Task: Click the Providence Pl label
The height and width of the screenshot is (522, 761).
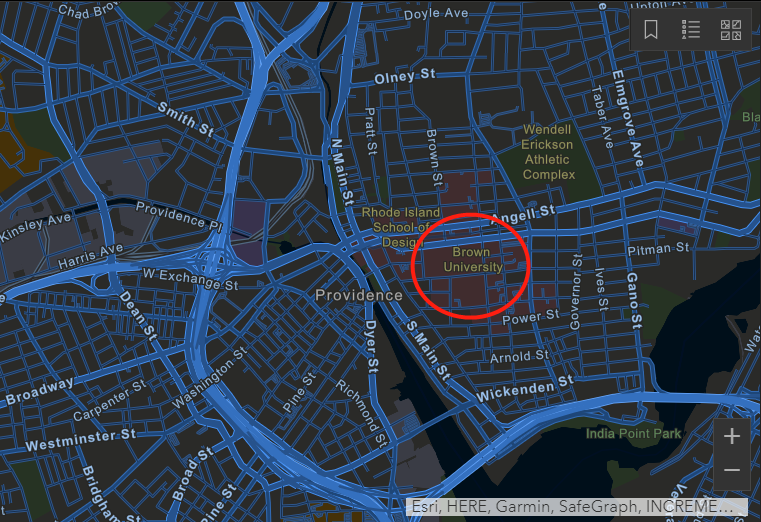Action: pyautogui.click(x=179, y=216)
